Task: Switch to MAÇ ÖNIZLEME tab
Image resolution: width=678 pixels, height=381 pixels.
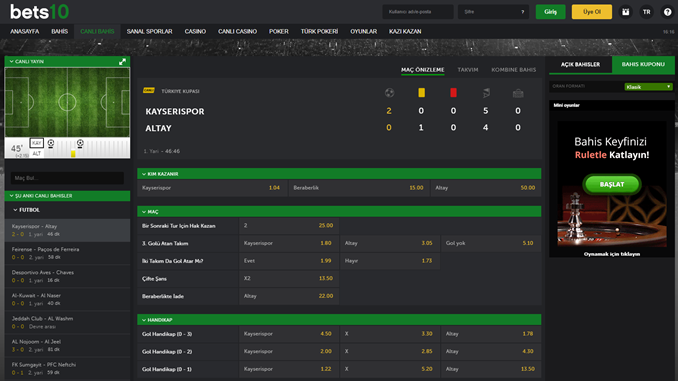Action: 422,70
